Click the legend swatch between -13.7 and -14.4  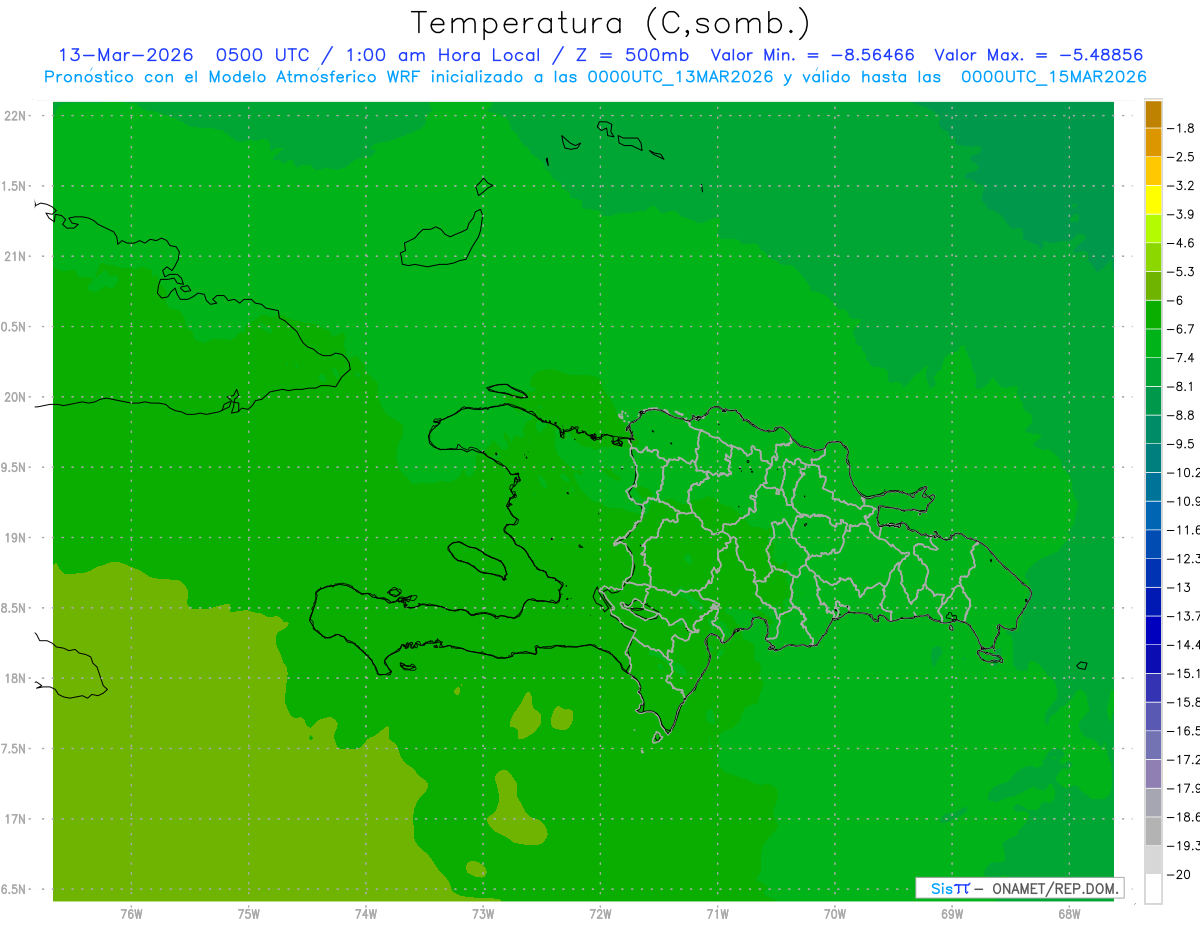(1153, 630)
